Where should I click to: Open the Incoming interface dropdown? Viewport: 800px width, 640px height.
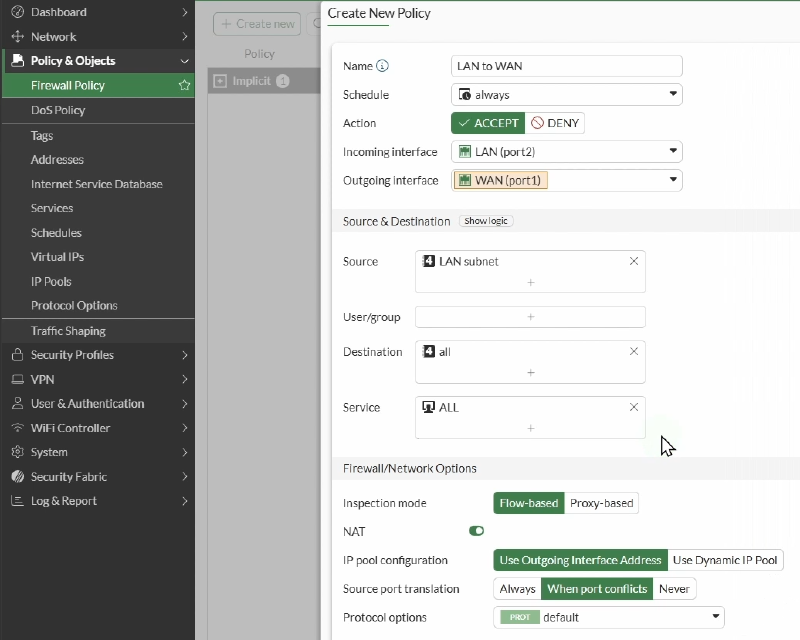point(566,152)
